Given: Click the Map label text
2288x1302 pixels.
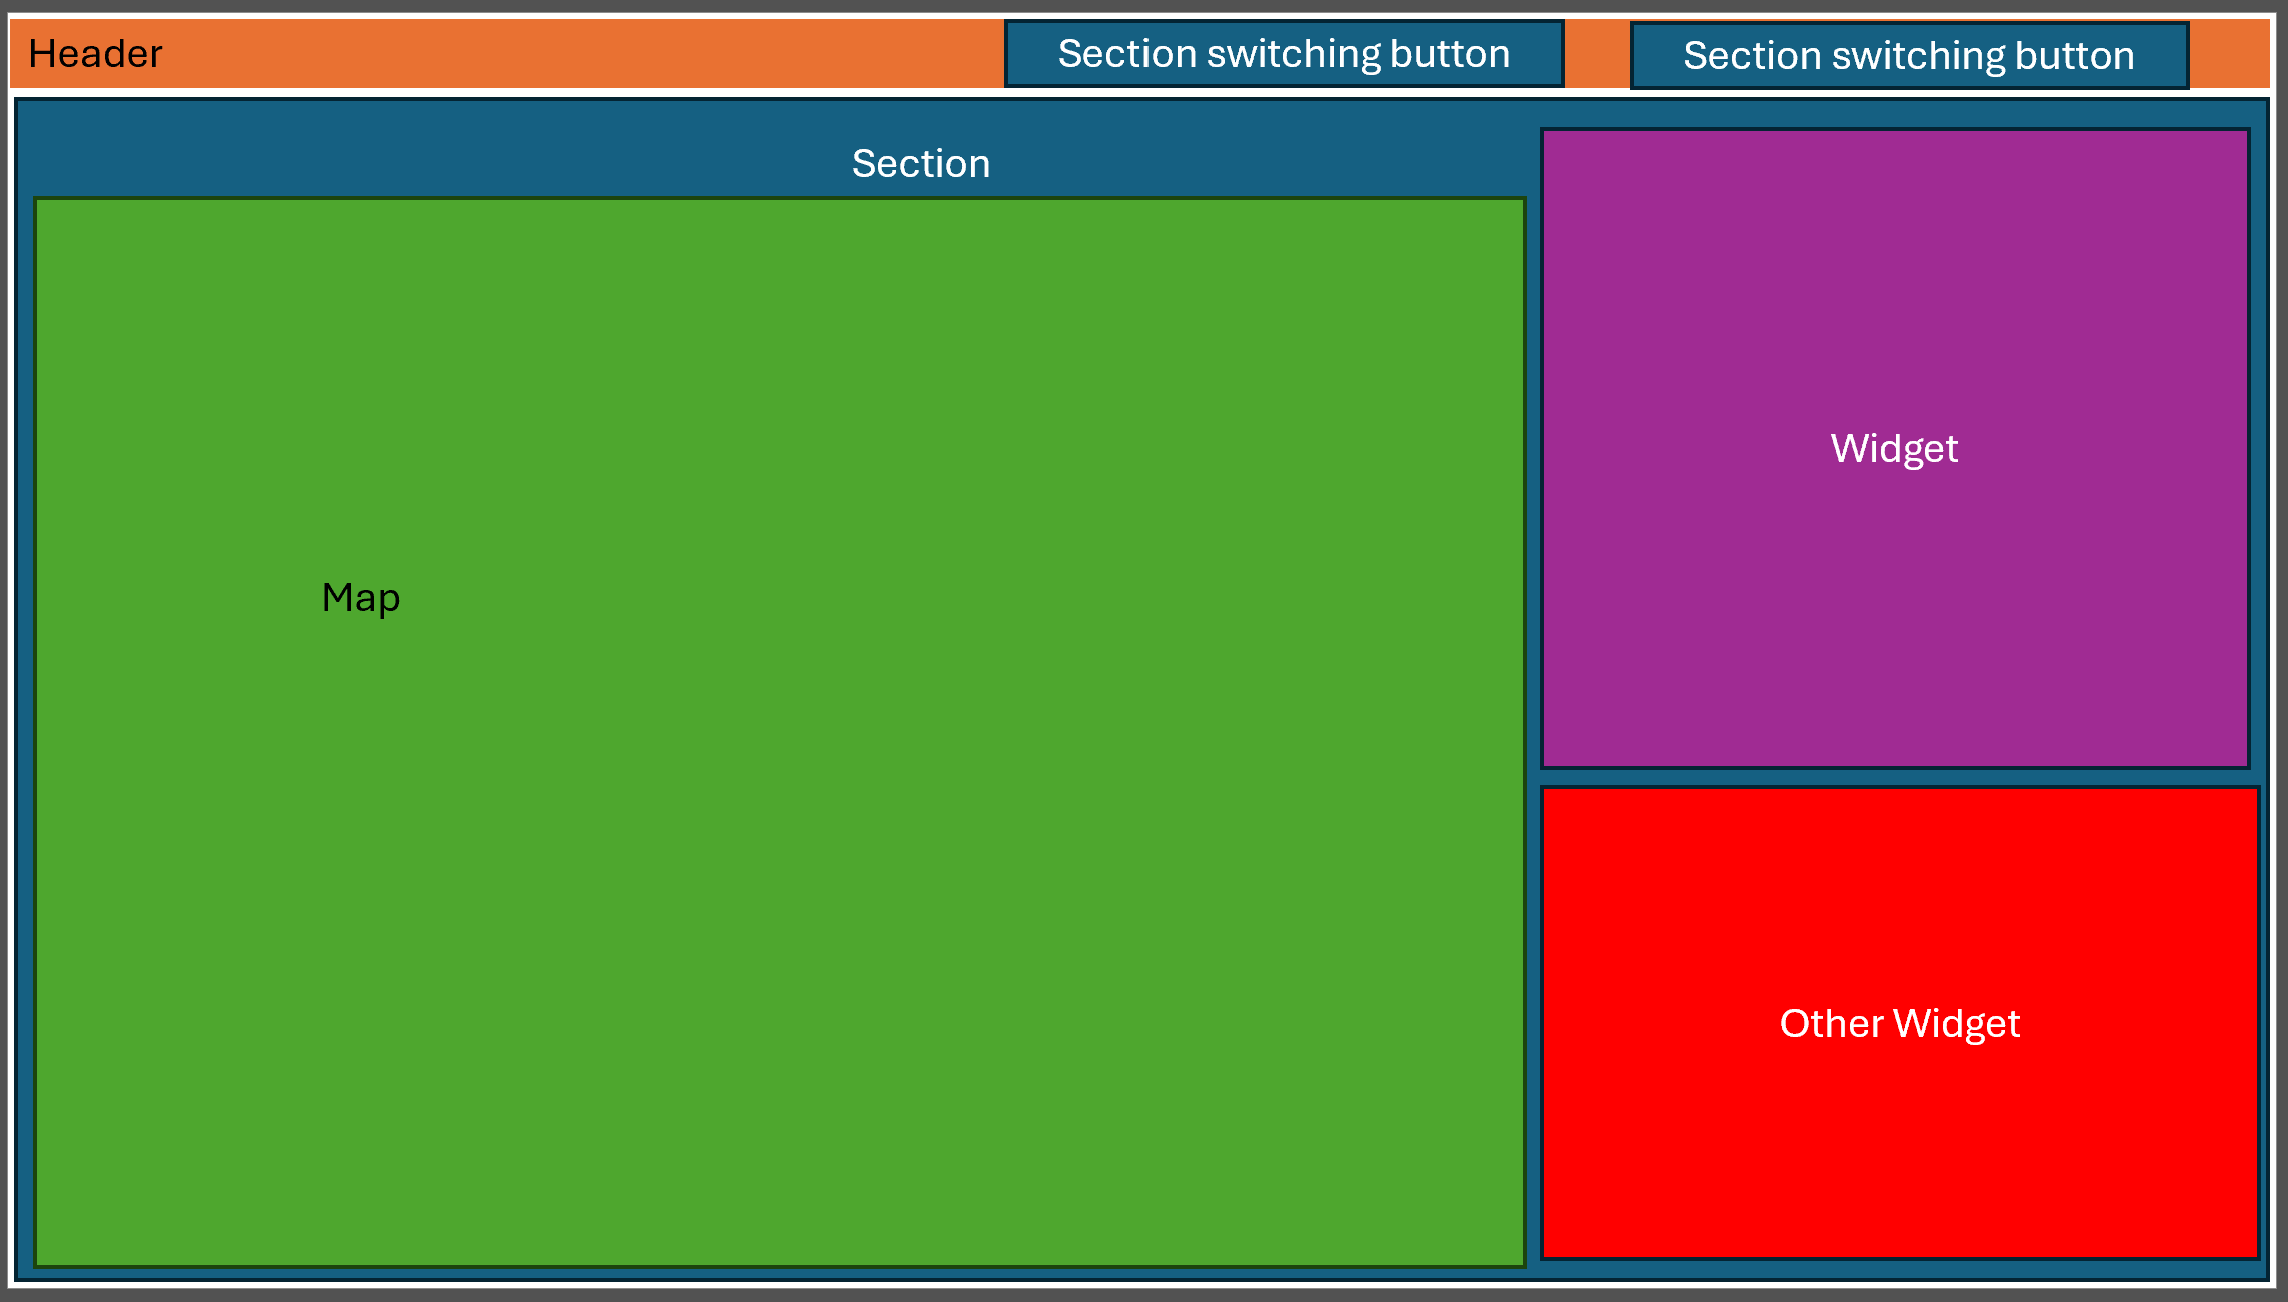Looking at the screenshot, I should click(x=360, y=597).
